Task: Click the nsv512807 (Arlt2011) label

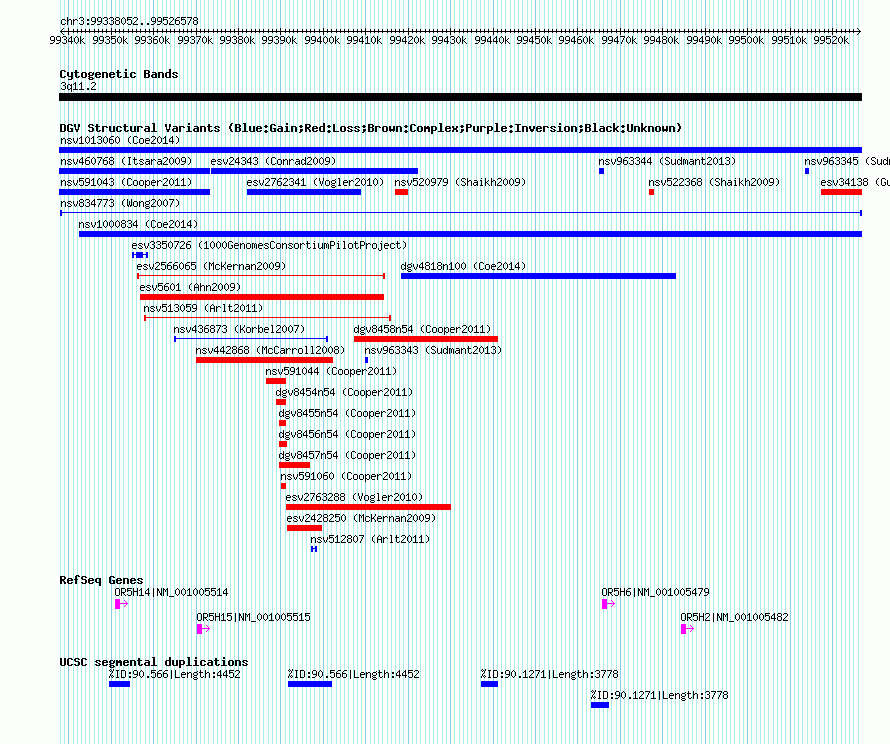Action: coord(370,539)
